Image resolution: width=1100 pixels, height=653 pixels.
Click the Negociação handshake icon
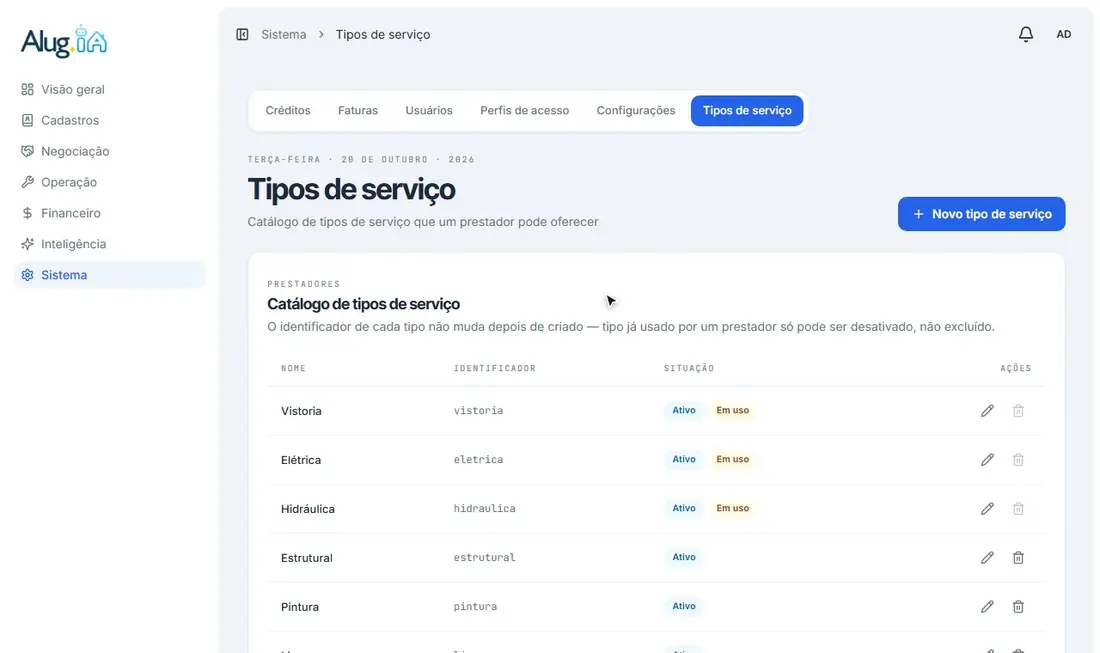pos(27,151)
